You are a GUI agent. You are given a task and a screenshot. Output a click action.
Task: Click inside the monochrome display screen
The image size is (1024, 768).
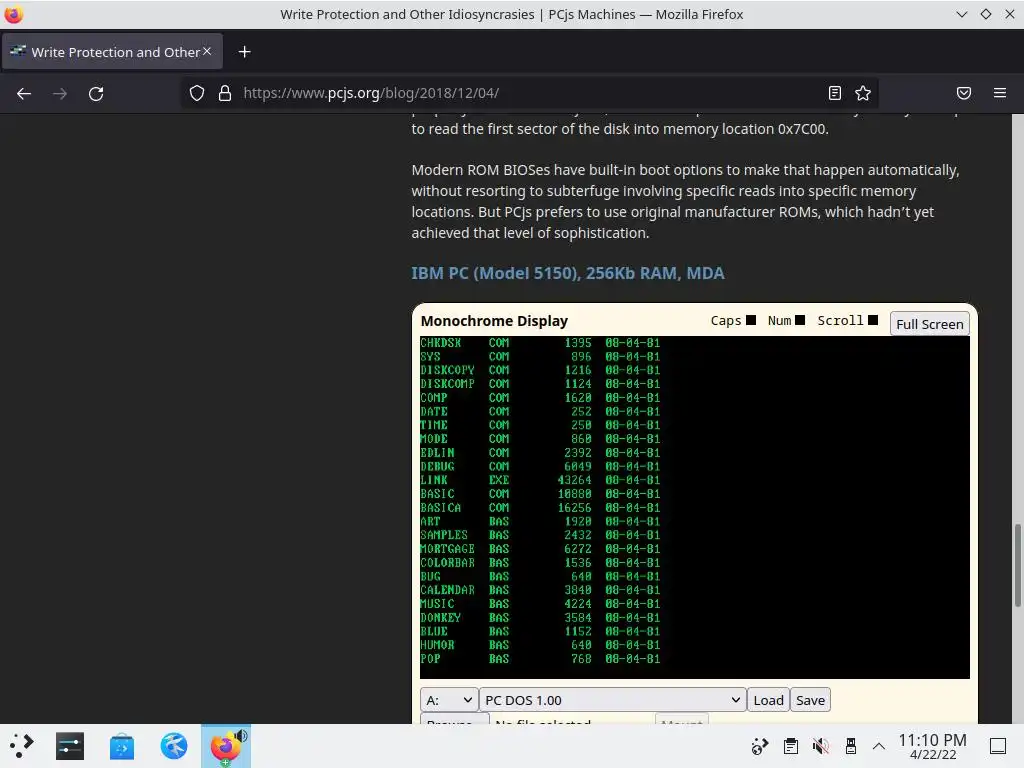(695, 507)
